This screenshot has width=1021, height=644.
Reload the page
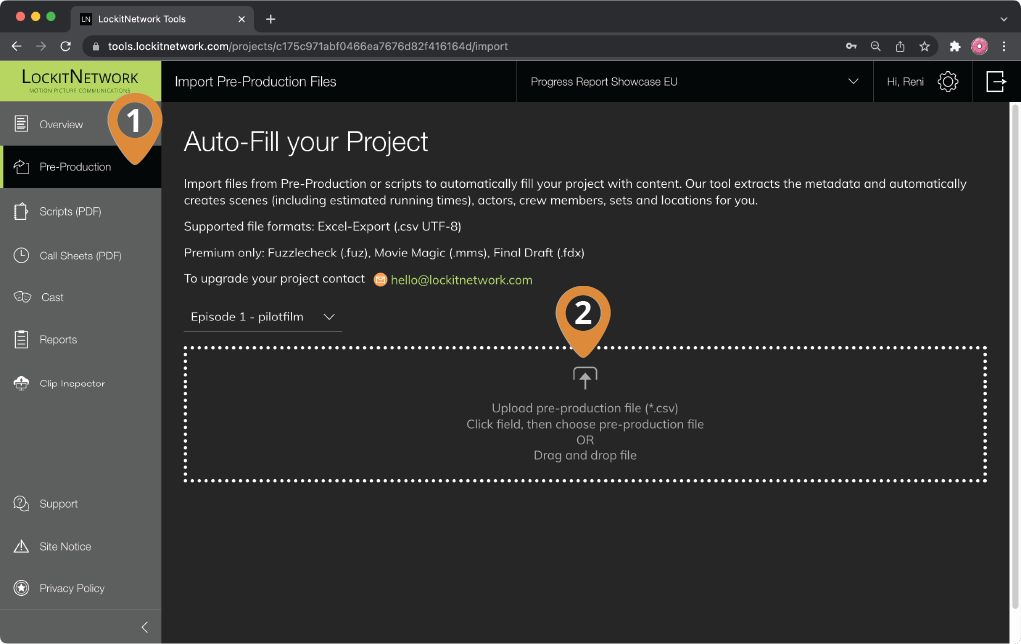[65, 46]
